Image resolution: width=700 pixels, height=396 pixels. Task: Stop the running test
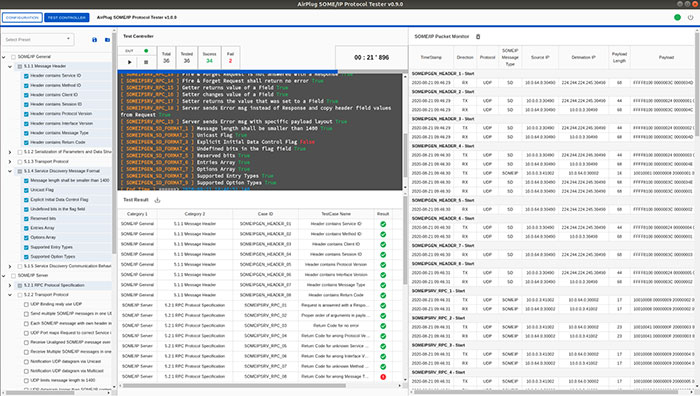(146, 62)
